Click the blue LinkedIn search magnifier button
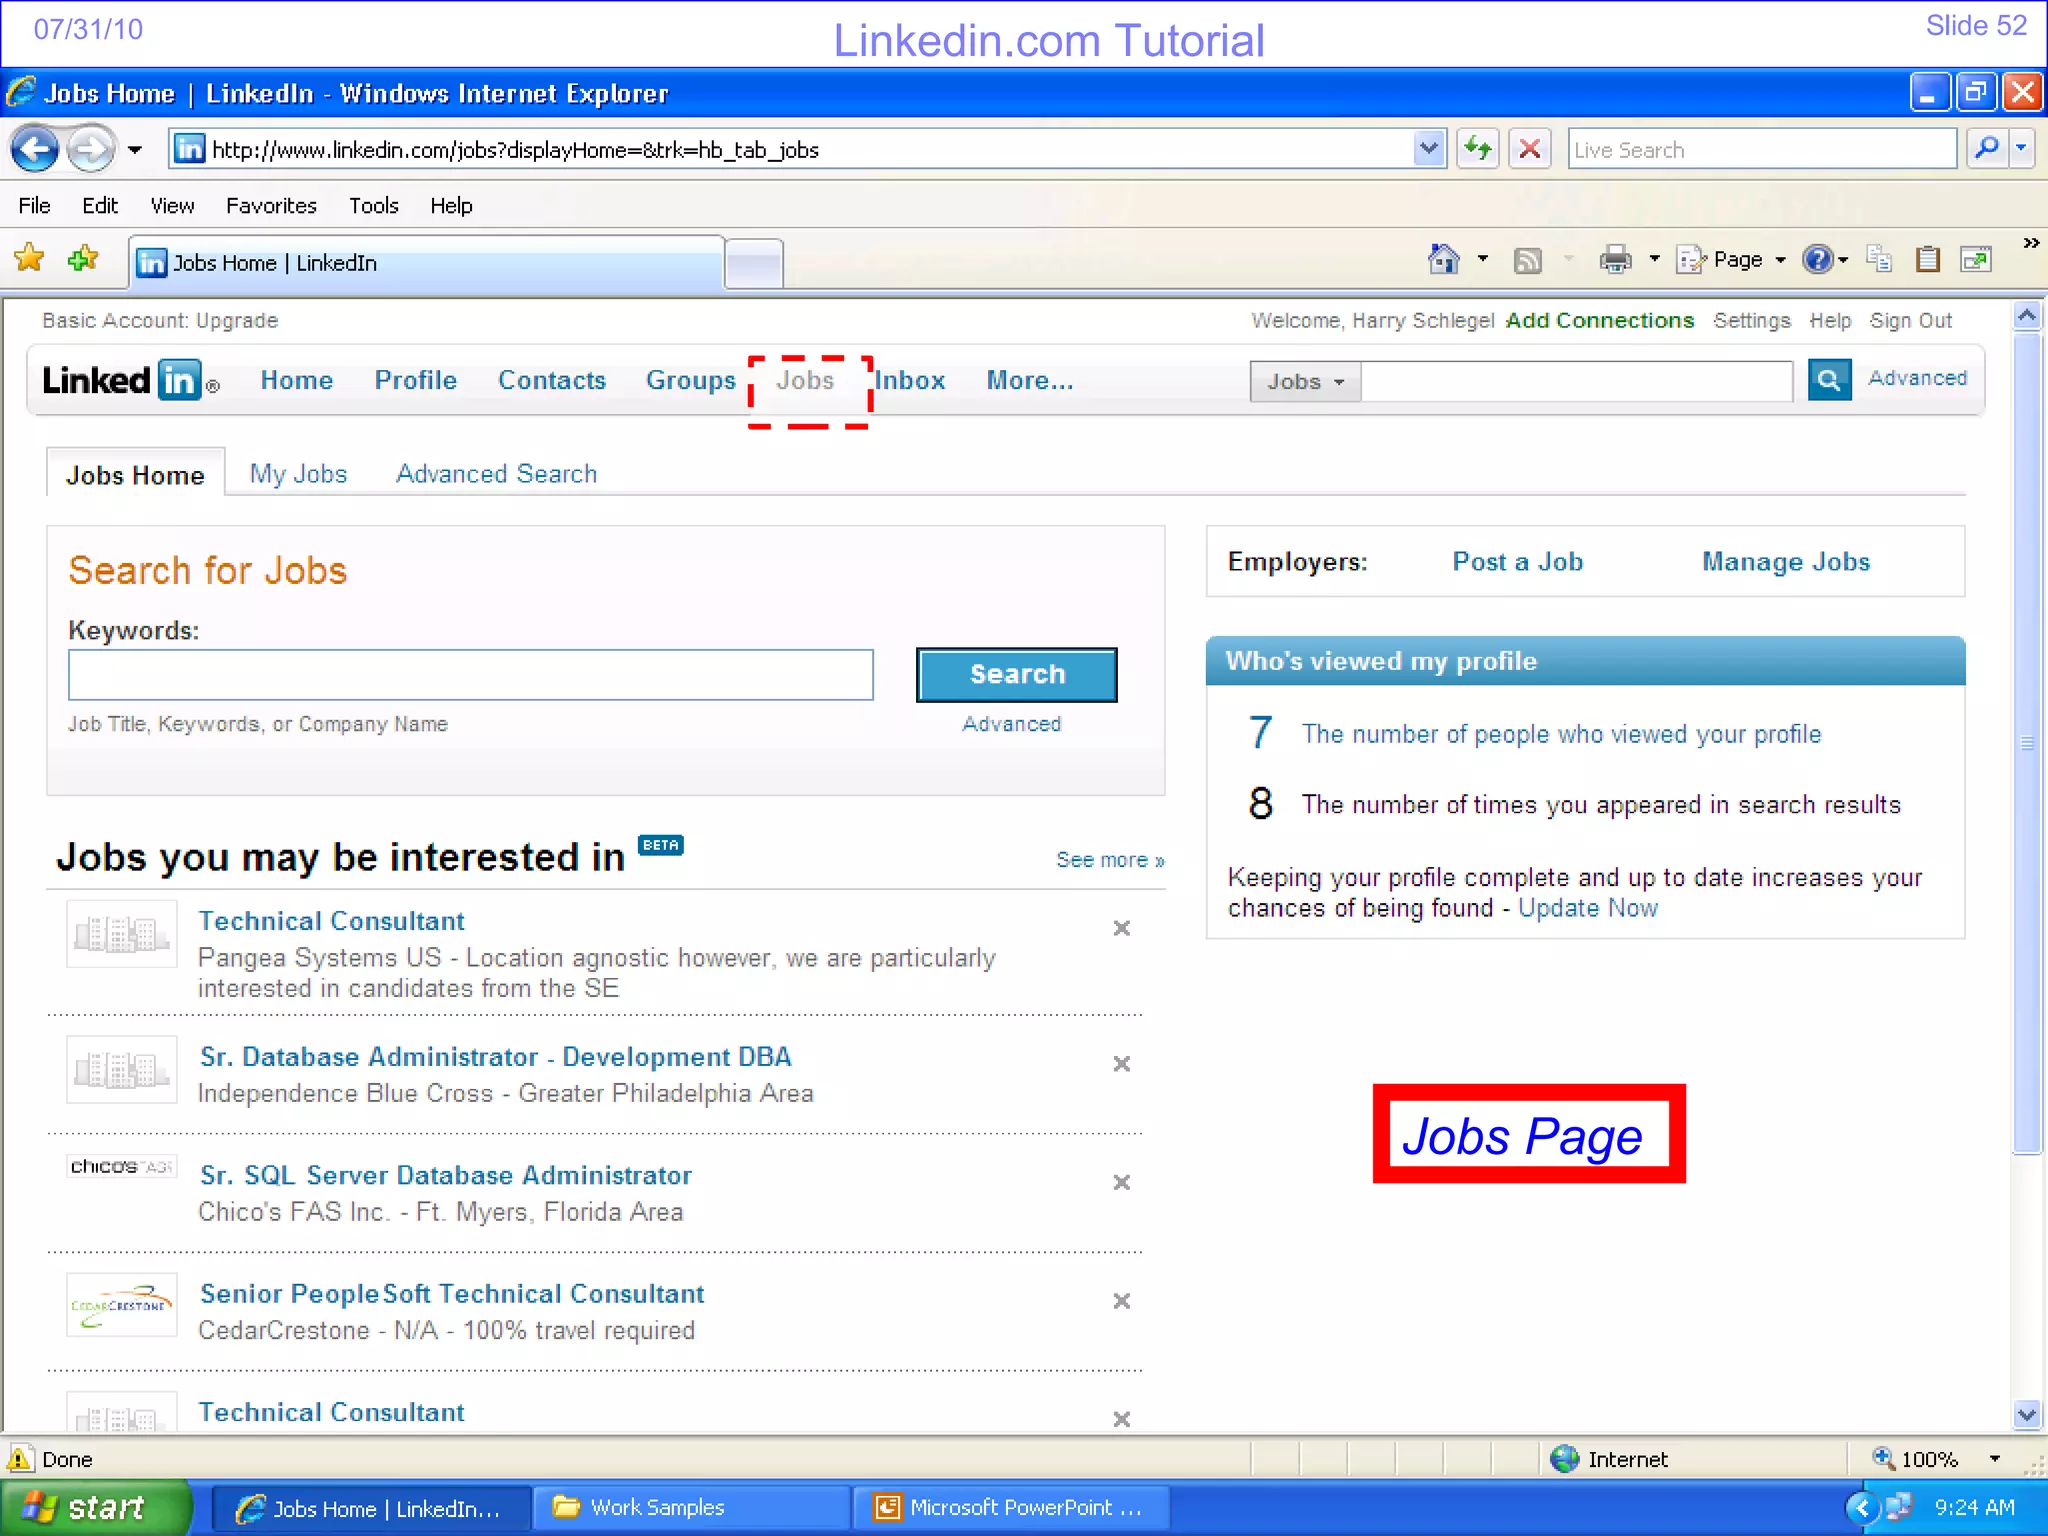The image size is (2048, 1536). 1829,380
